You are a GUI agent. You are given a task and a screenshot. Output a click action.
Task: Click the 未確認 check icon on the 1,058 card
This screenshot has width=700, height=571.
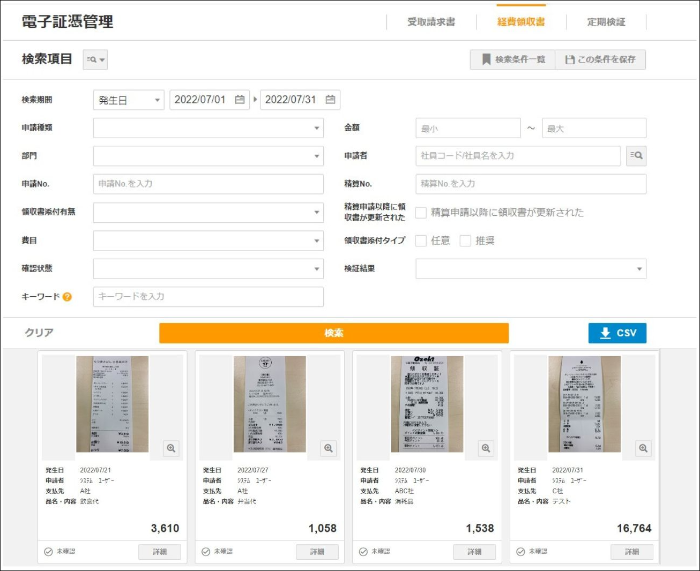[x=206, y=552]
